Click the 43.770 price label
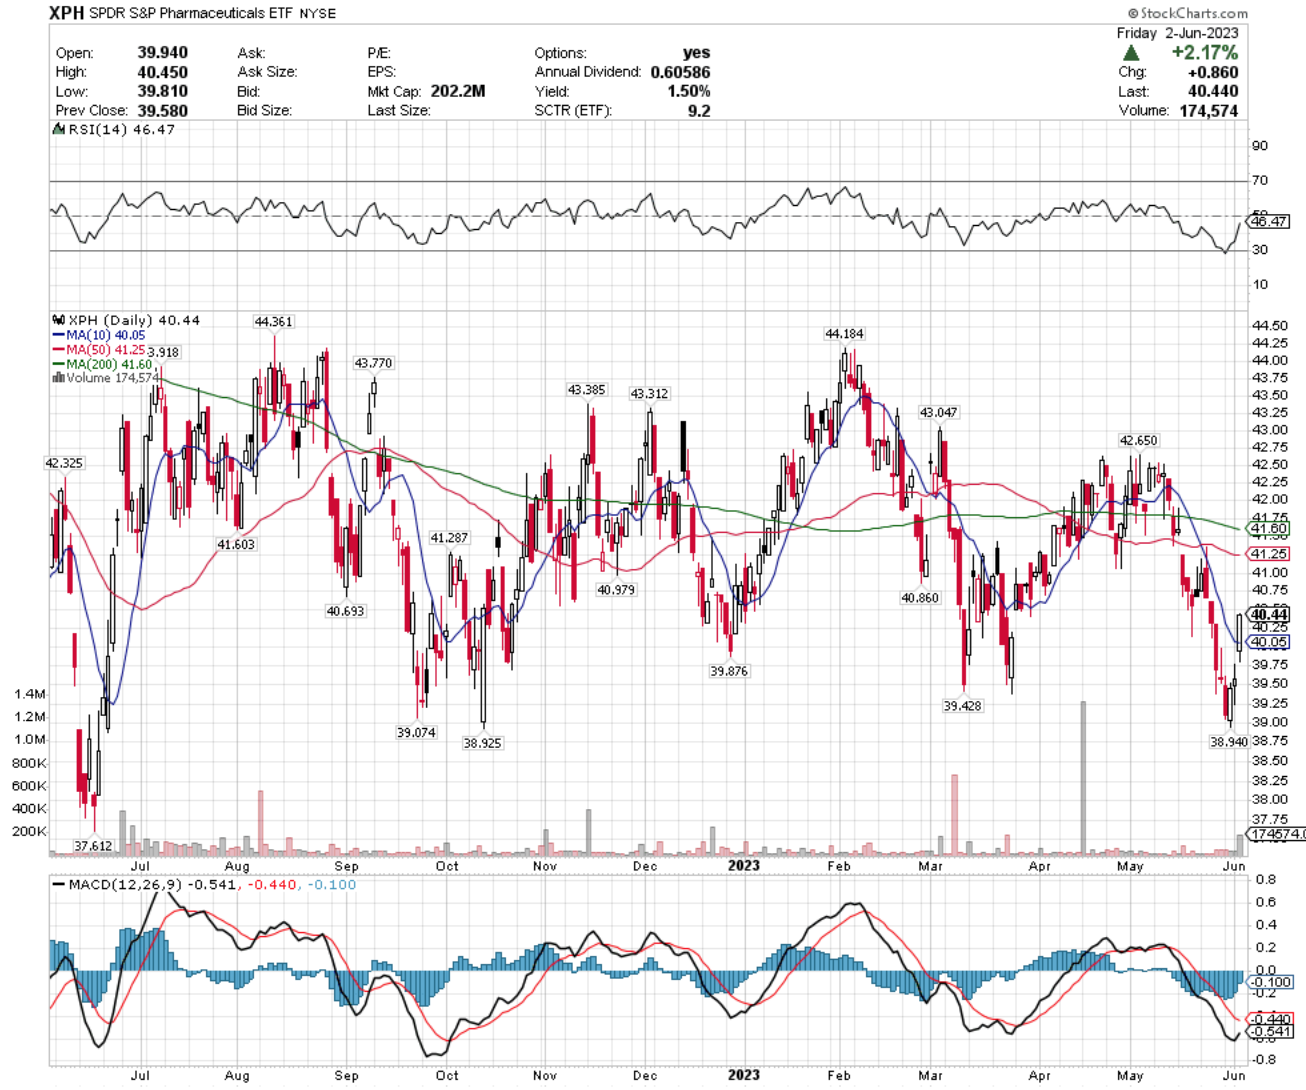The image size is (1306, 1090). pos(373,364)
